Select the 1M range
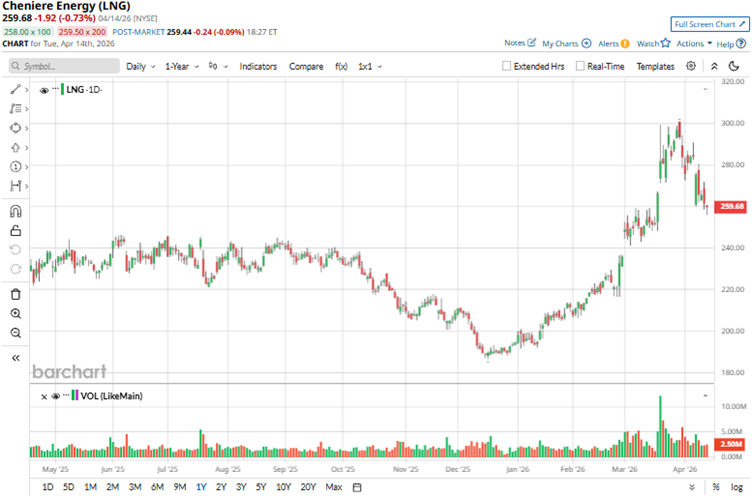This screenshot has width=752, height=496. [x=90, y=487]
